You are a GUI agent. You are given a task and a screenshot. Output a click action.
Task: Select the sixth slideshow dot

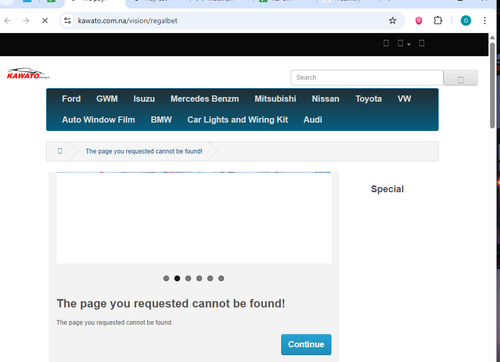(221, 278)
